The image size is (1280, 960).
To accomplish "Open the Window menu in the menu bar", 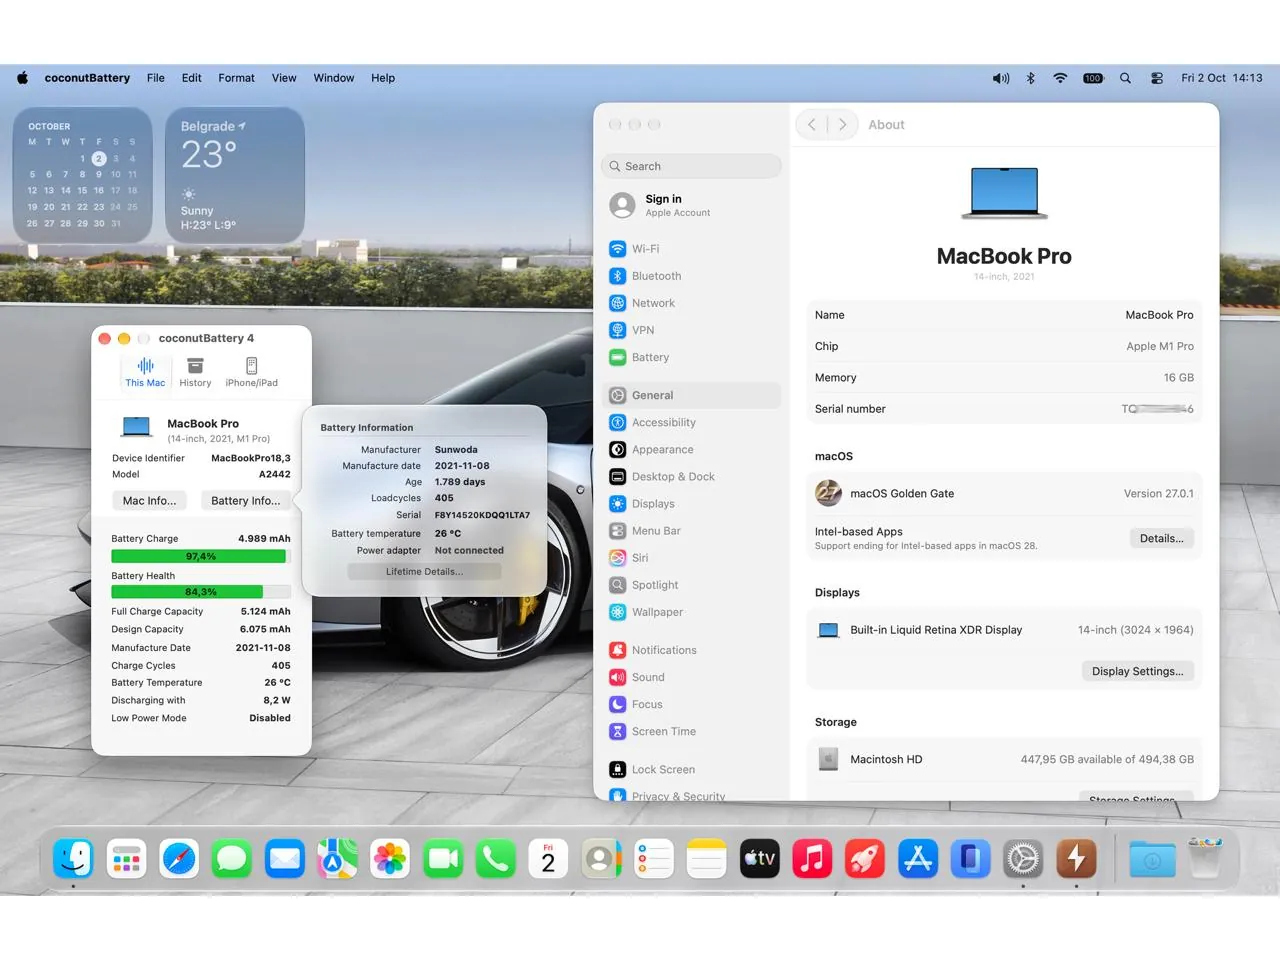I will coord(333,78).
